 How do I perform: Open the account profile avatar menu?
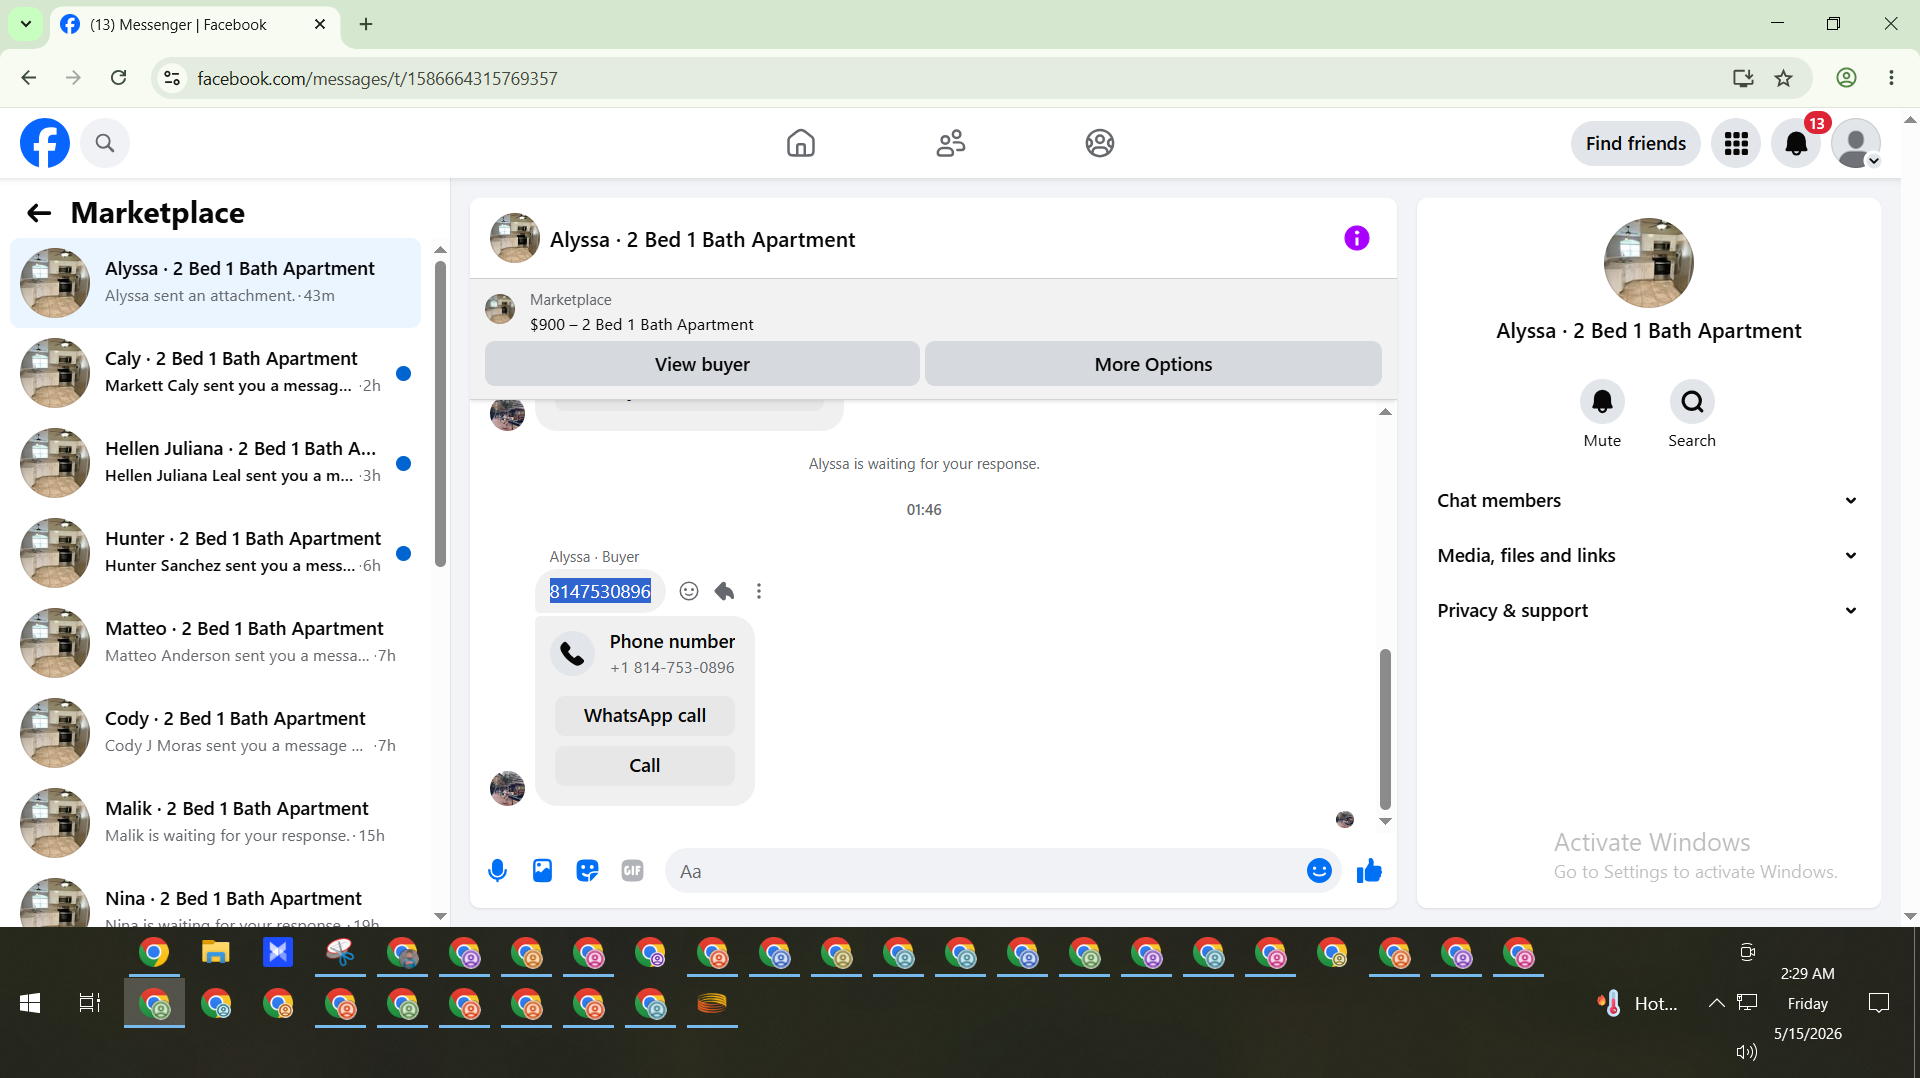coord(1856,144)
